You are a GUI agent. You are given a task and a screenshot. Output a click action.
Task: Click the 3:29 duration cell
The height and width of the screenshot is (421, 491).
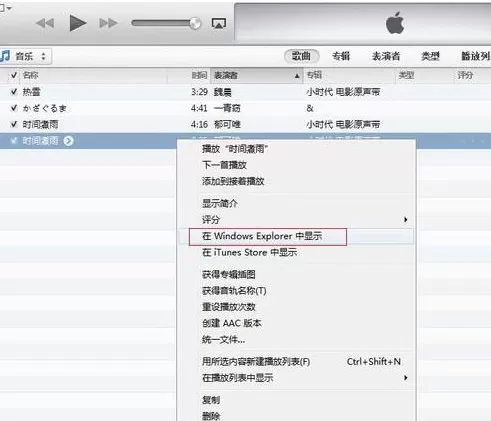tap(199, 92)
